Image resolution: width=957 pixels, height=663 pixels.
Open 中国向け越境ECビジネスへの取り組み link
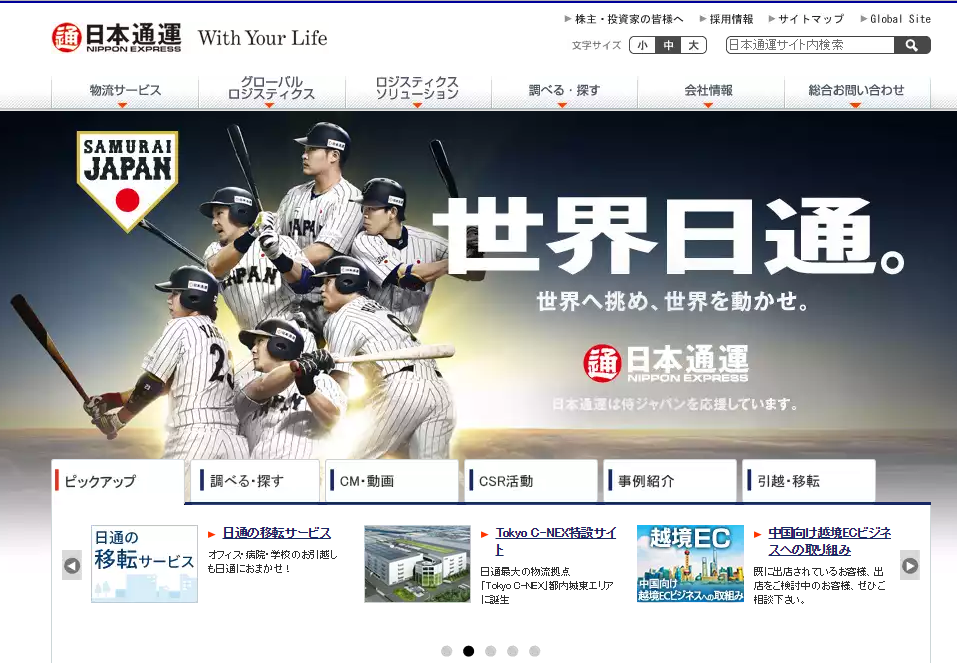829,541
